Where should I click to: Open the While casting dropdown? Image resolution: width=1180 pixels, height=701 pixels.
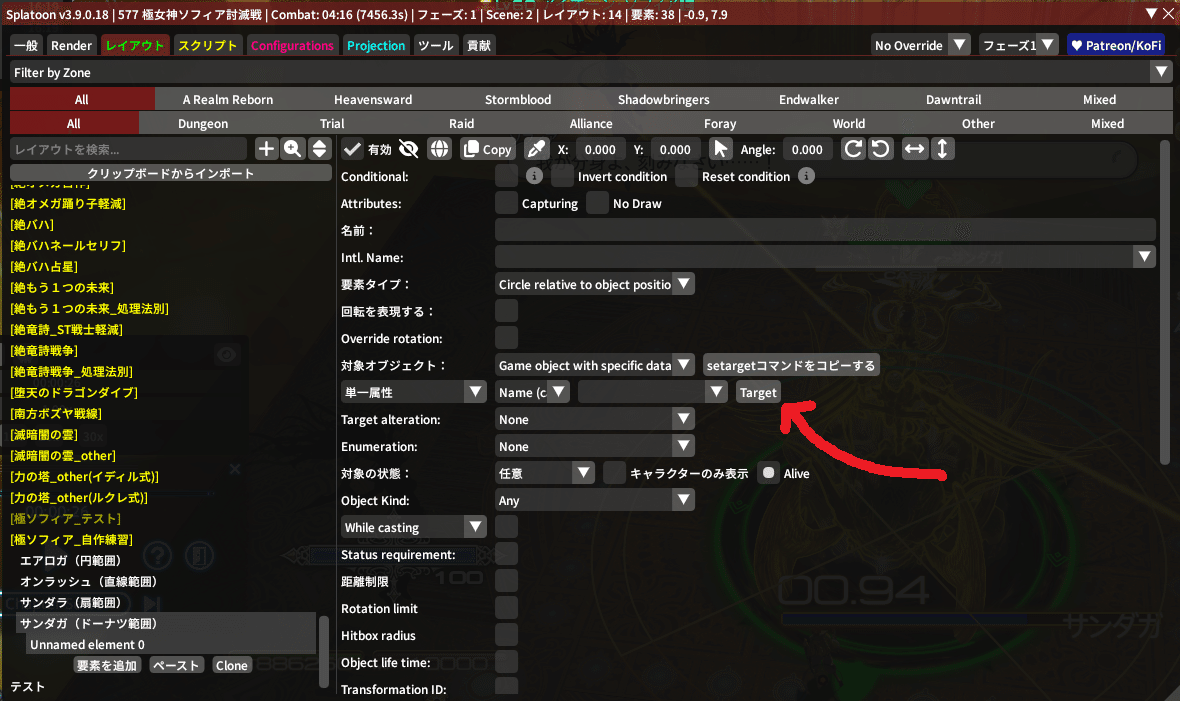414,527
